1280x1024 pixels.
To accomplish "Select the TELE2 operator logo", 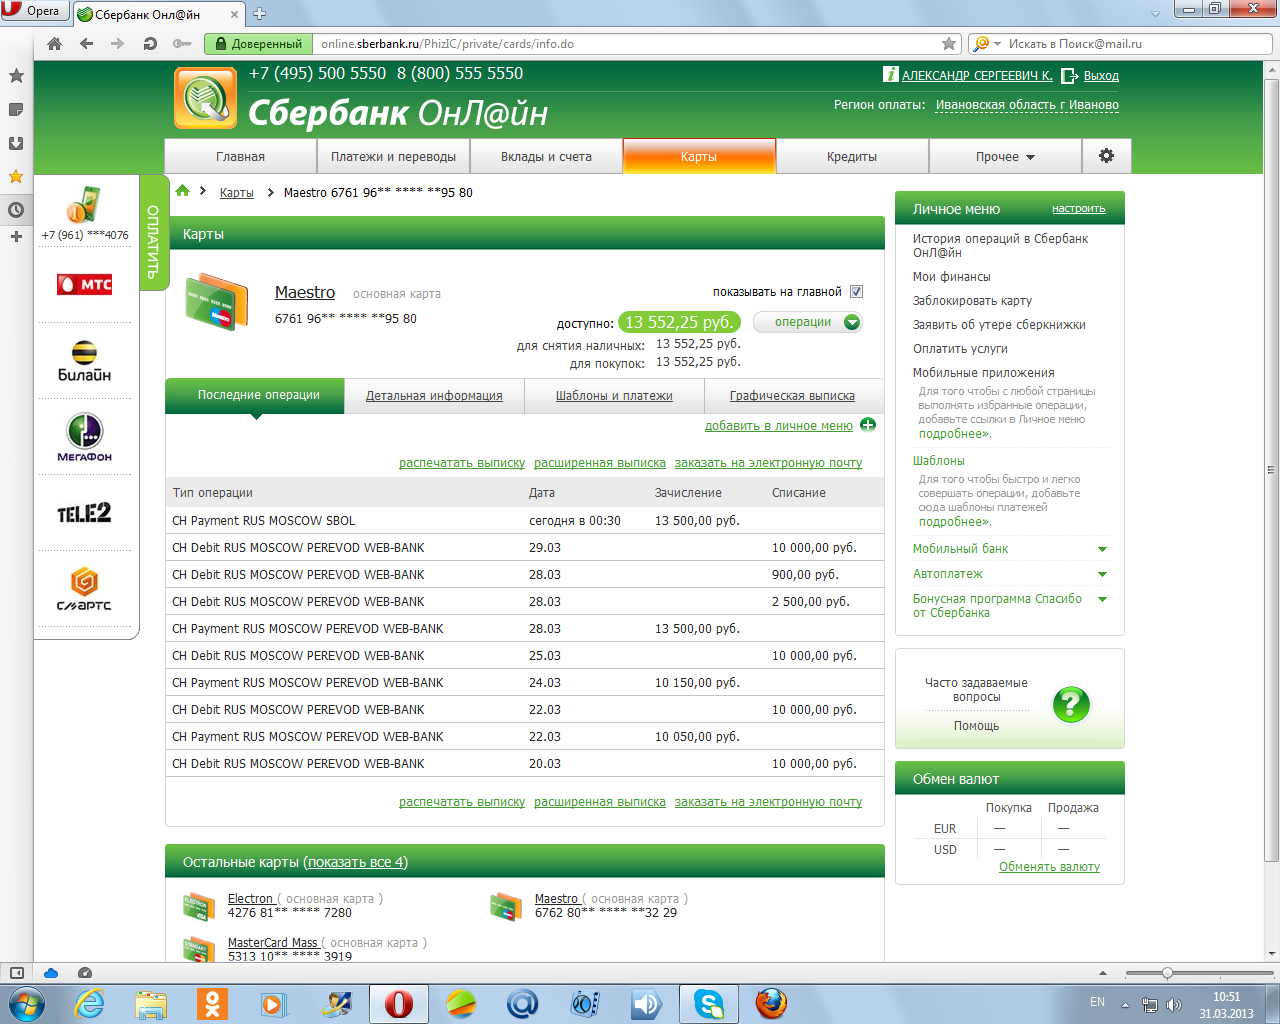I will 84,513.
